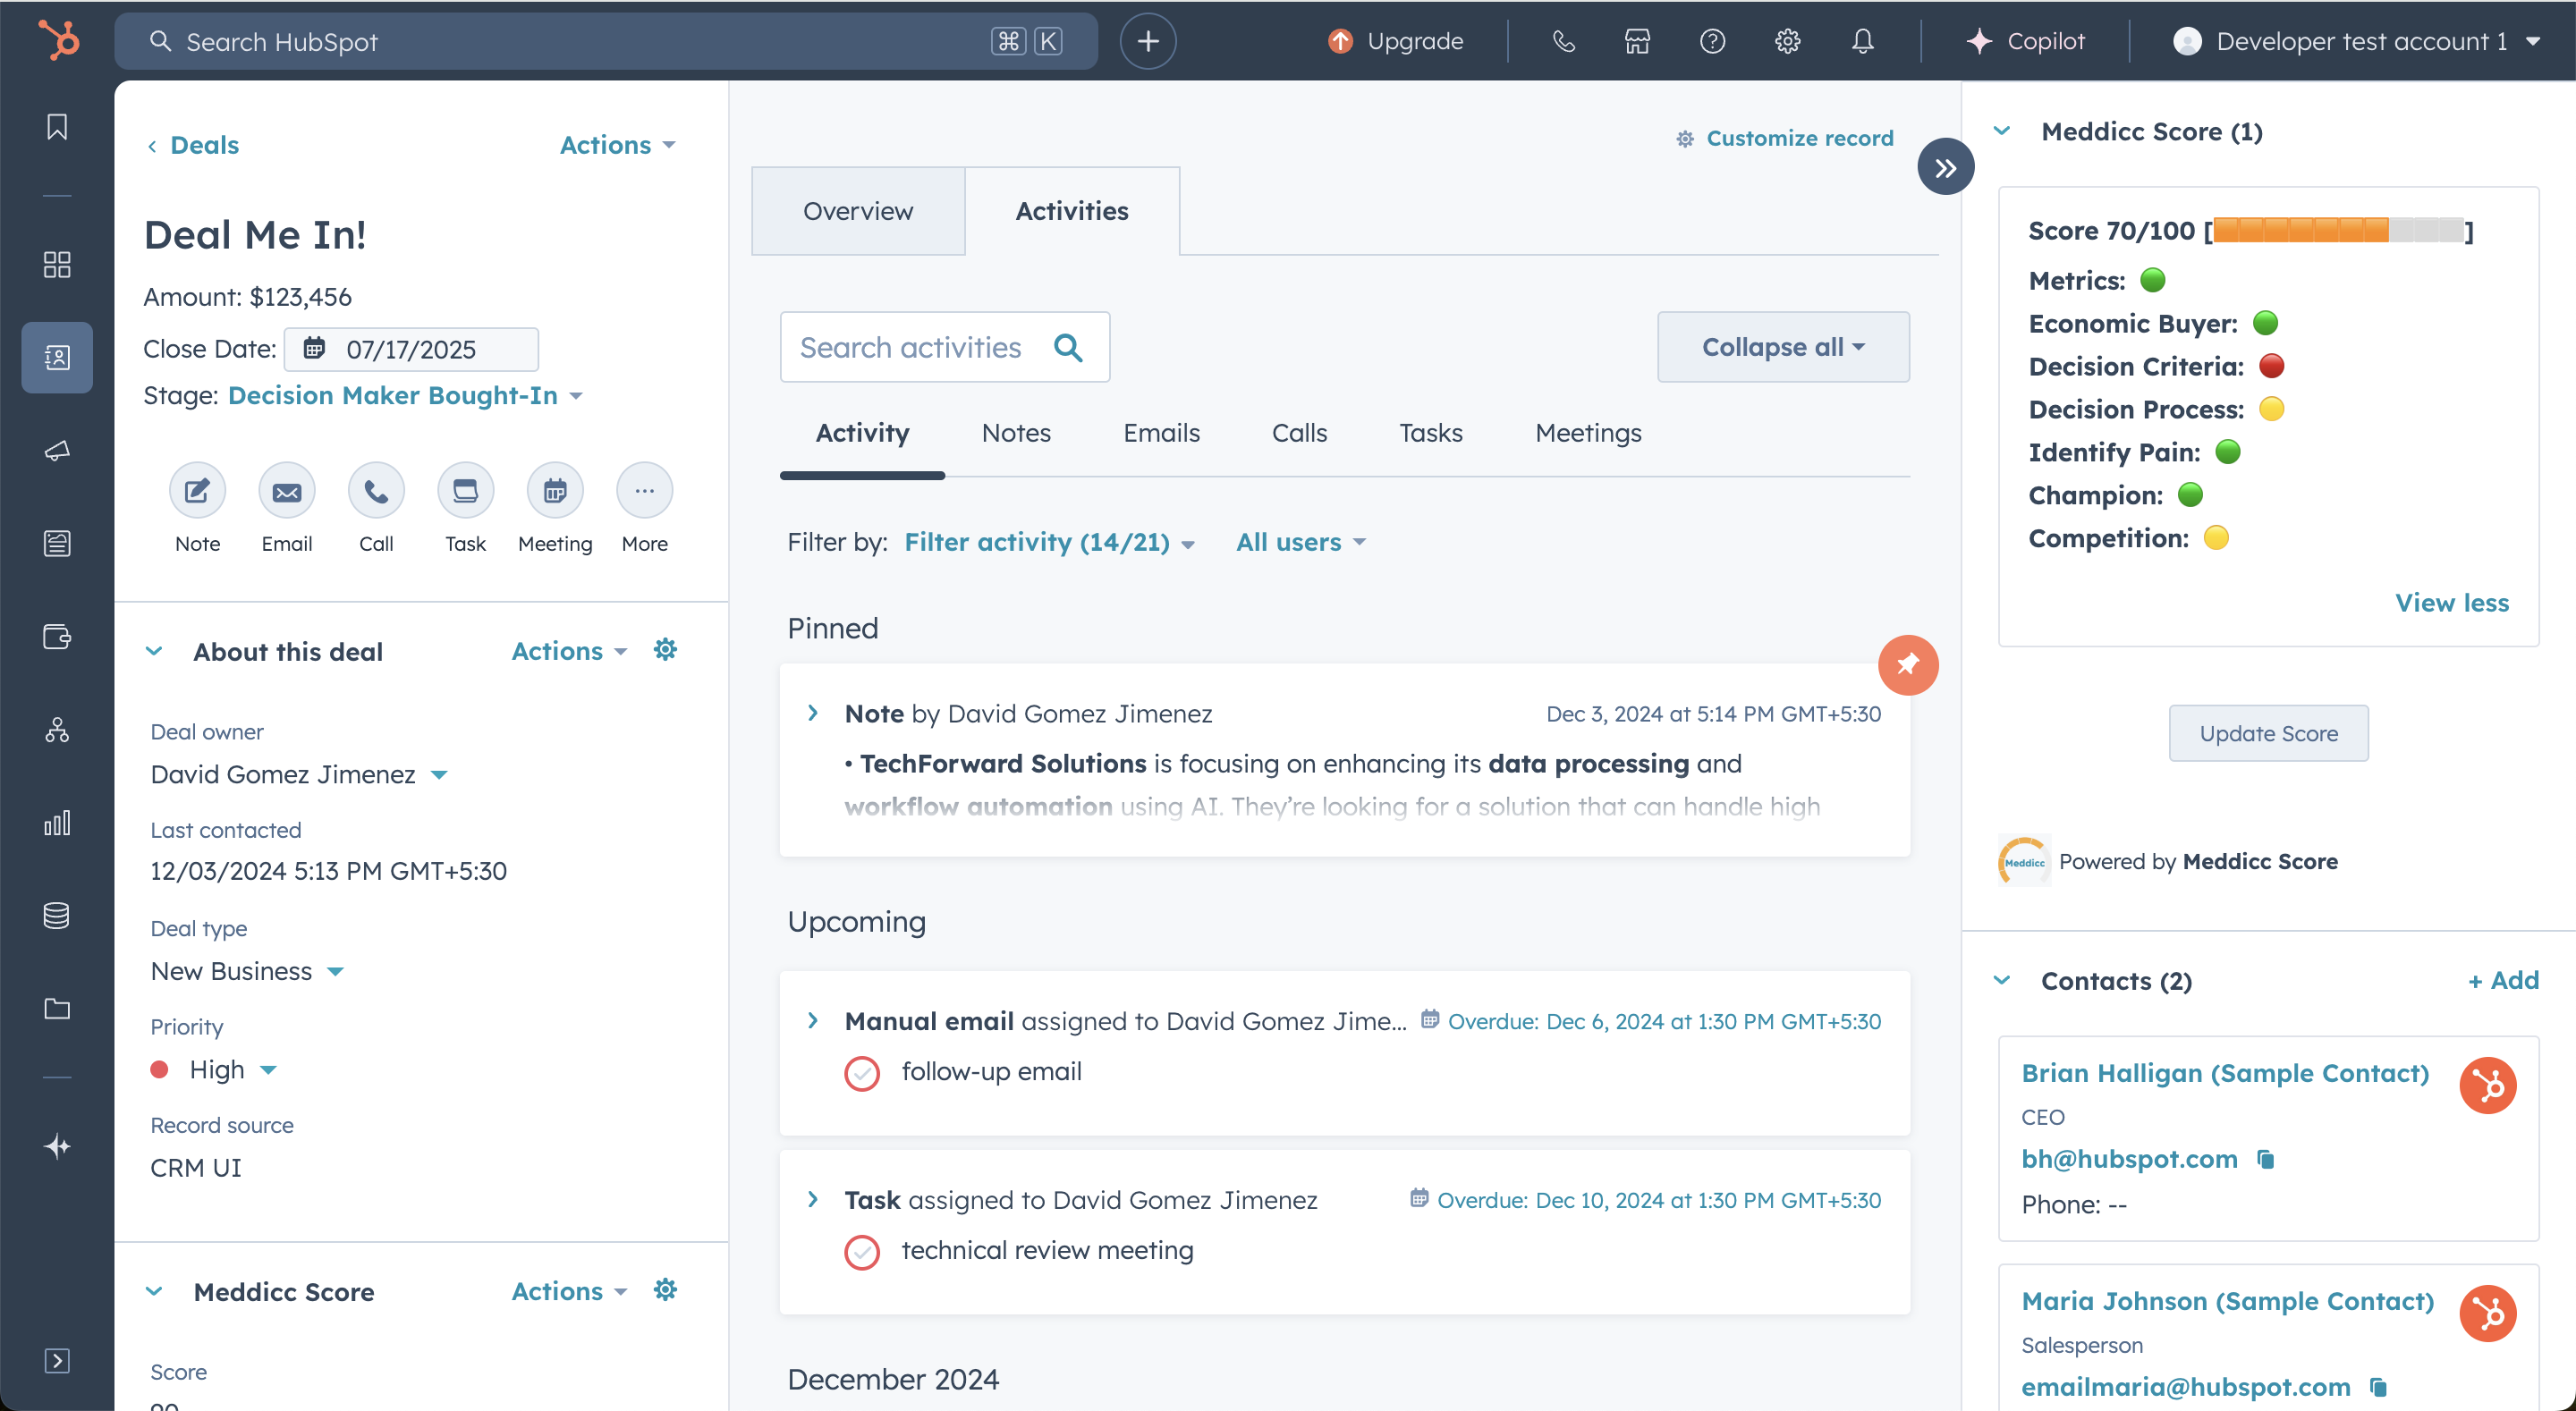Open Priority High dropdown
The width and height of the screenshot is (2576, 1411).
213,1070
